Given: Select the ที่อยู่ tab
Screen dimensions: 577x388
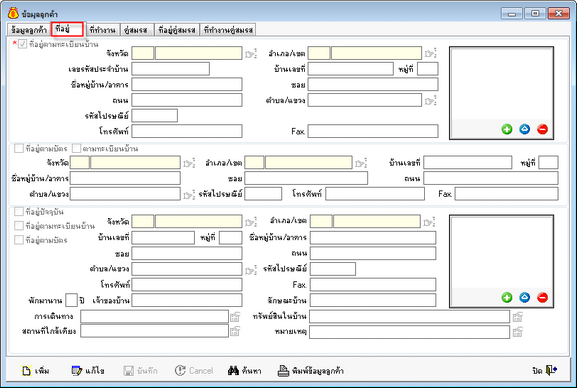Looking at the screenshot, I should (68, 29).
